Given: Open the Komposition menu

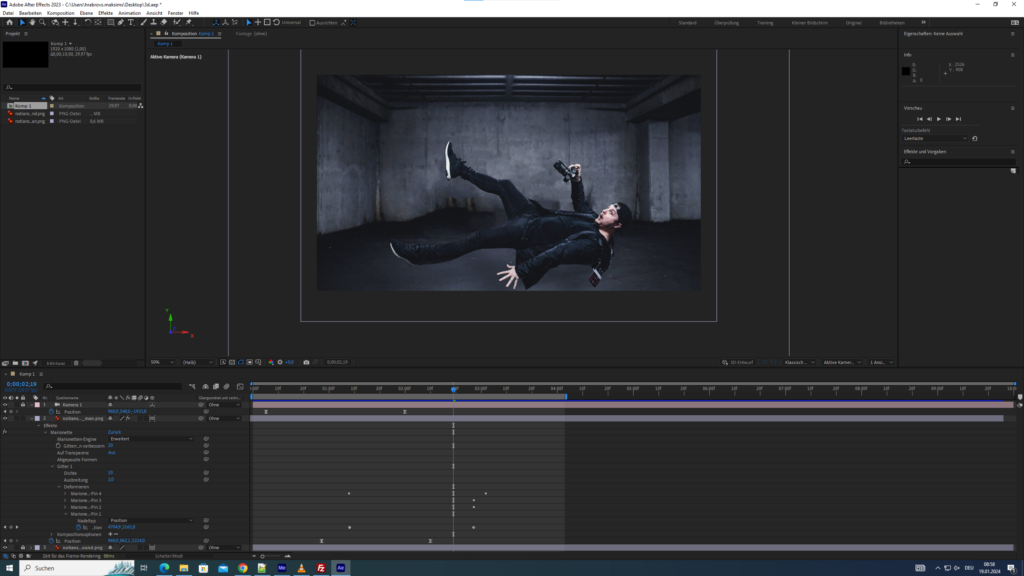Looking at the screenshot, I should click(x=60, y=13).
